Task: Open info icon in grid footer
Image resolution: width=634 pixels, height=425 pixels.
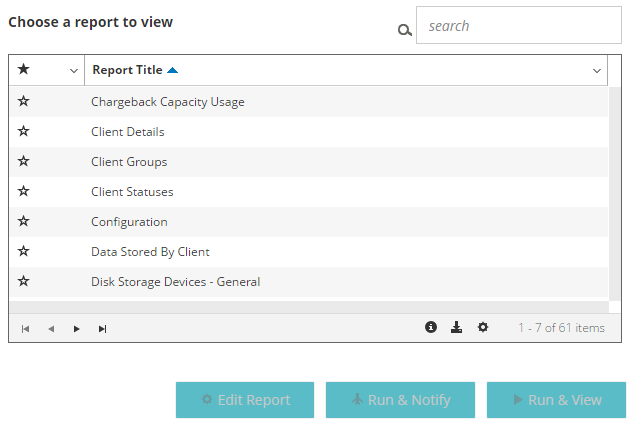Action: click(431, 327)
